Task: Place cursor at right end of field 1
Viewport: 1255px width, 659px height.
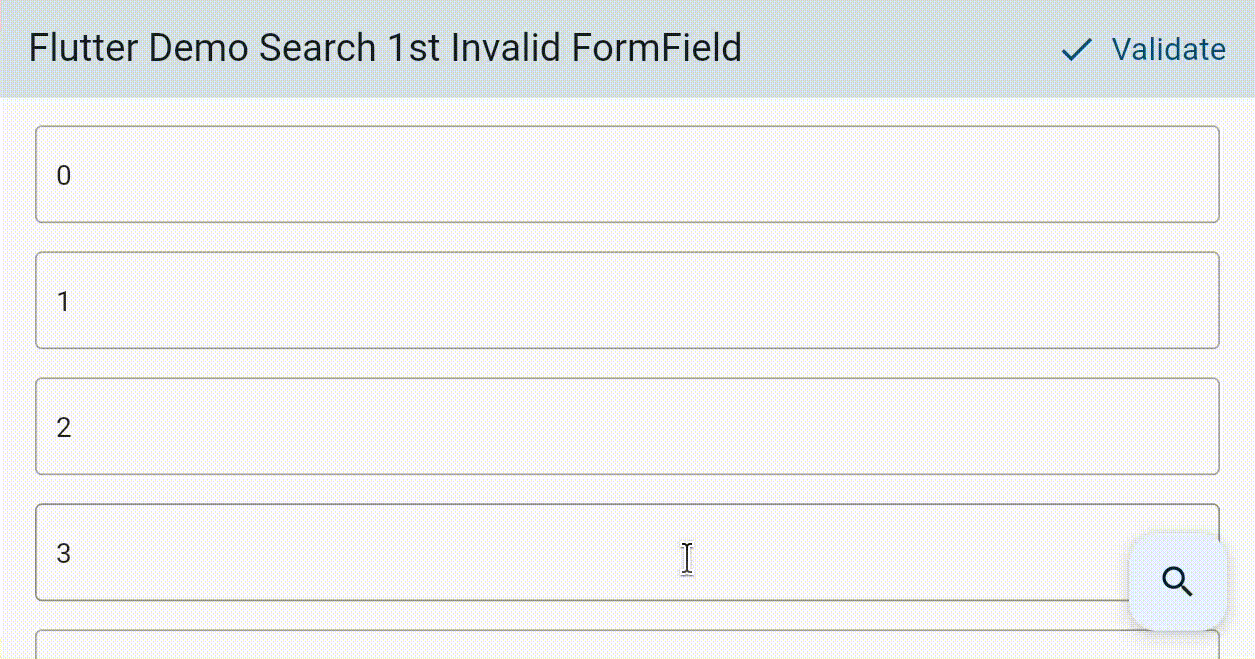Action: tap(1195, 301)
